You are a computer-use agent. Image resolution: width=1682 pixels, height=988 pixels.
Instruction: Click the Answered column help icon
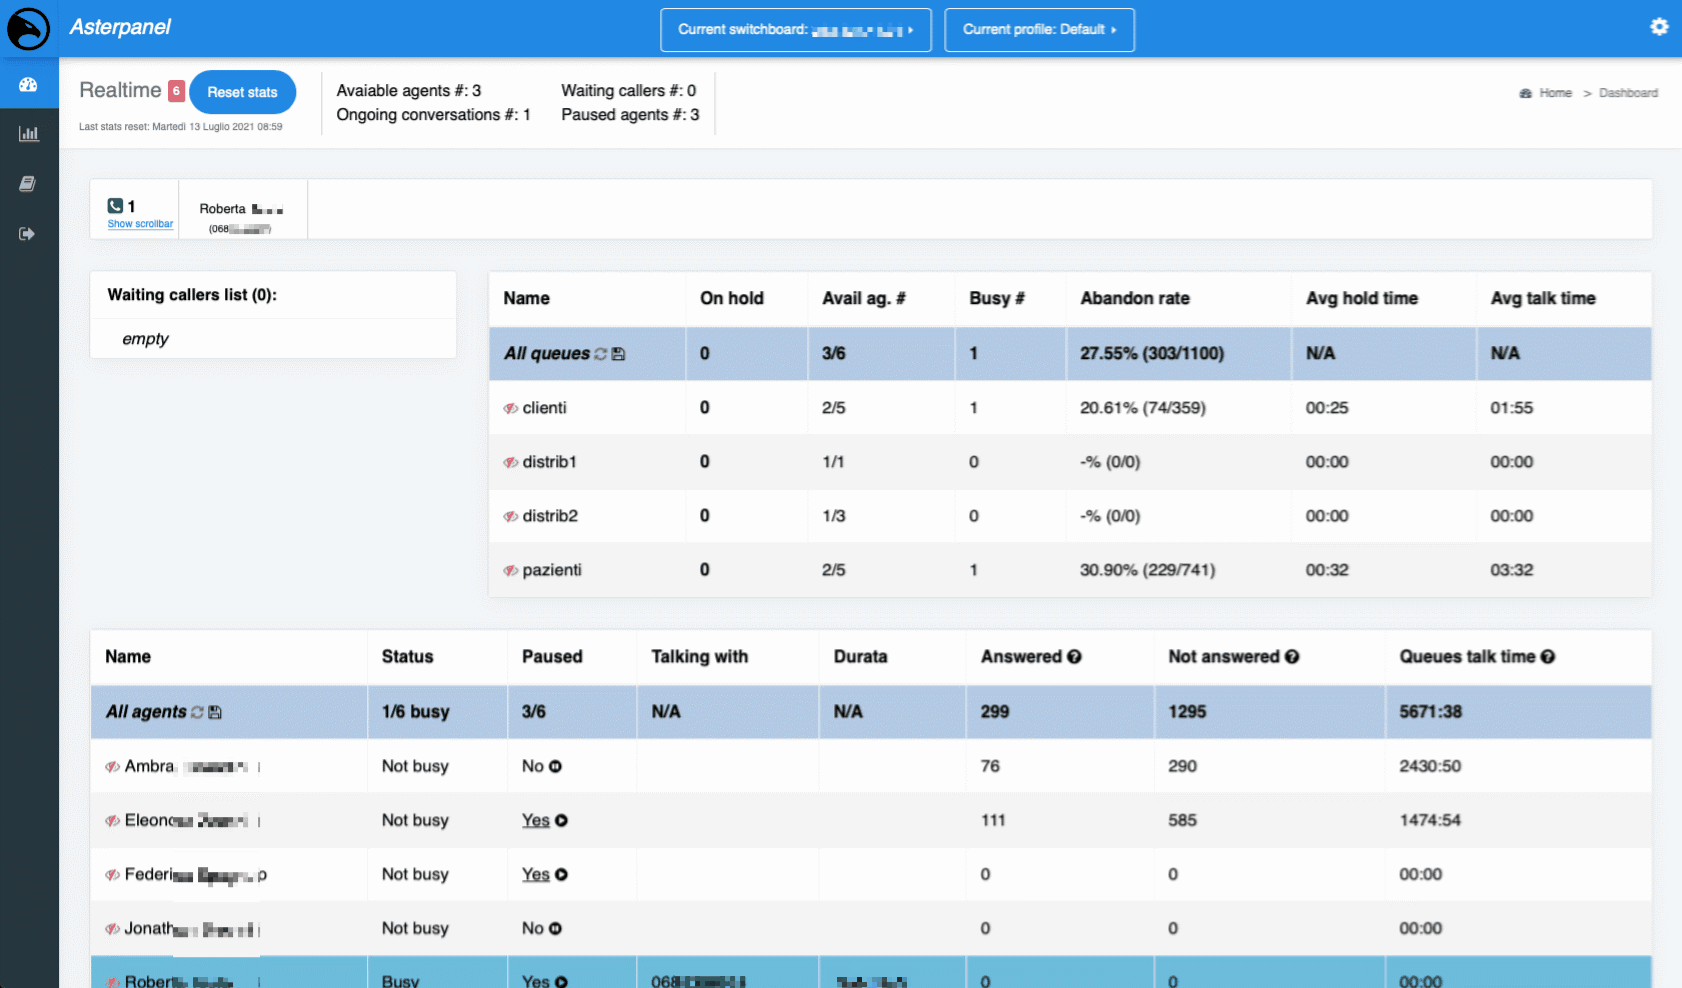[x=1074, y=657]
